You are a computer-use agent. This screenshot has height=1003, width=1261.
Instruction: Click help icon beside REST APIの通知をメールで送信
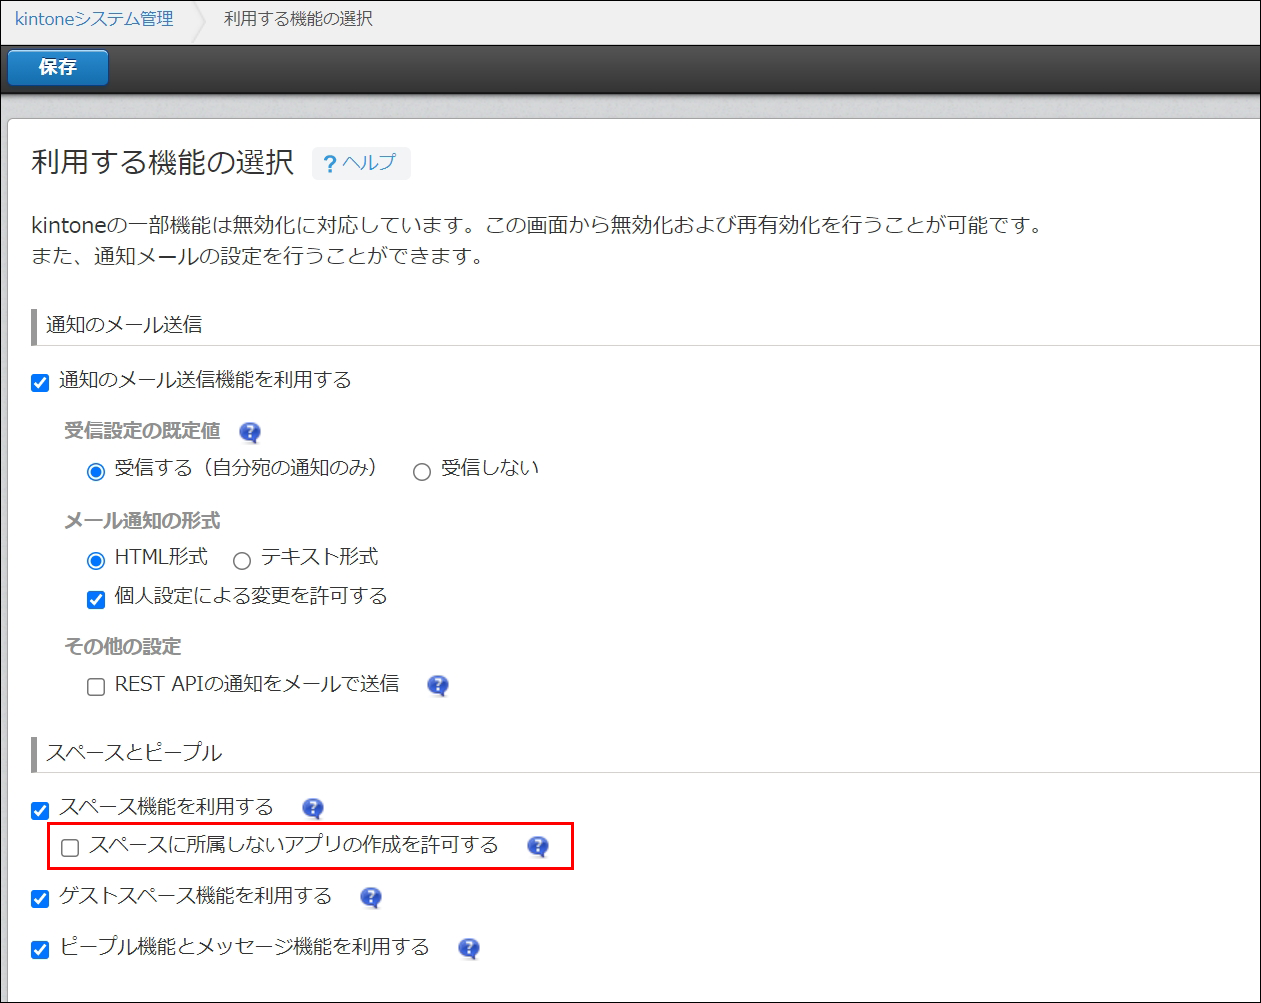point(437,685)
